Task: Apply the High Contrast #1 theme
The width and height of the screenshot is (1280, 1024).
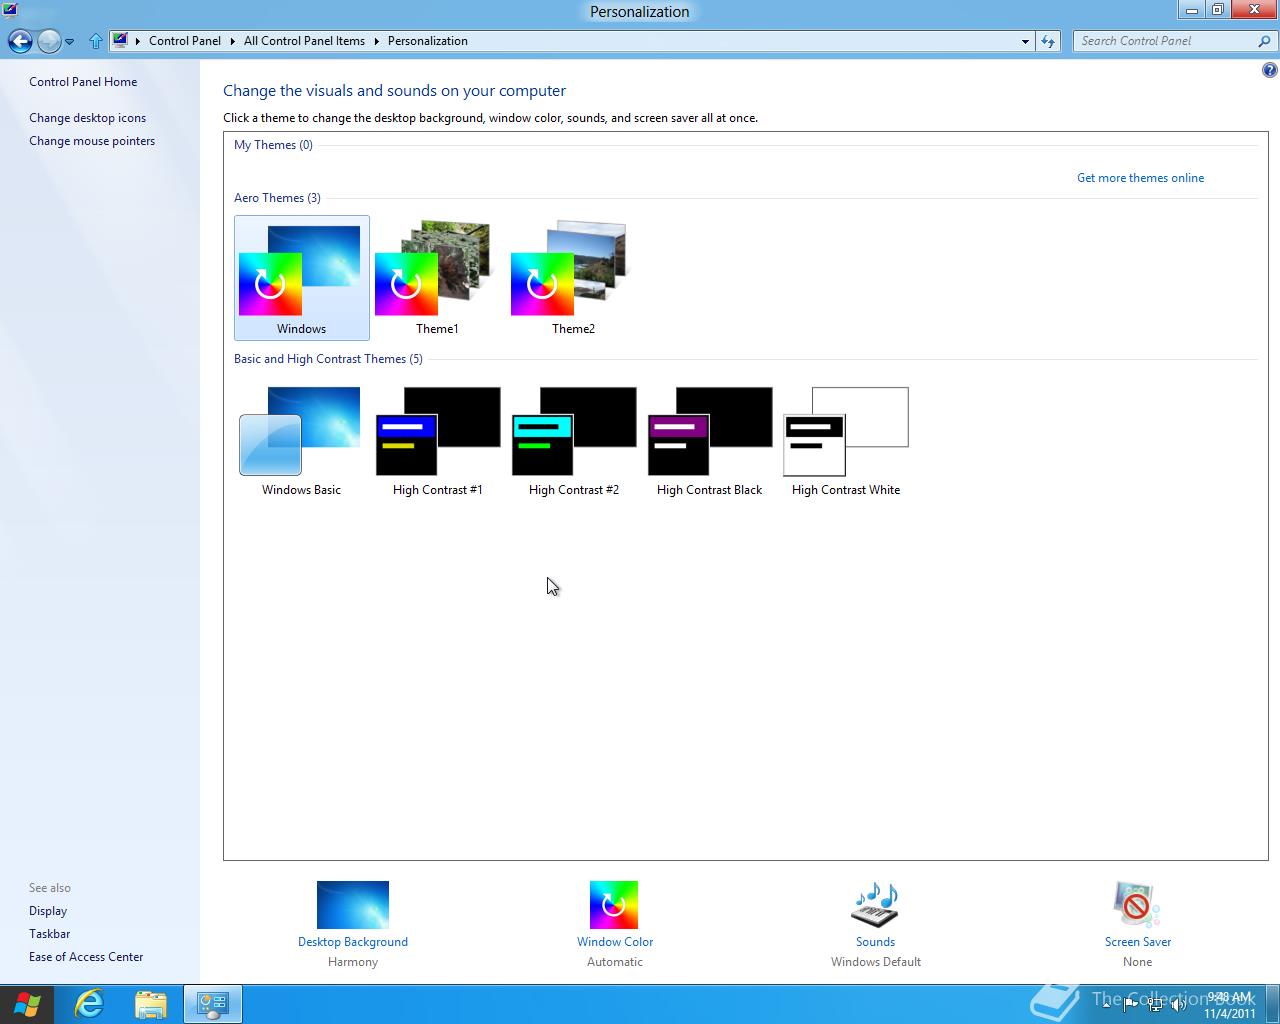Action: tap(437, 440)
